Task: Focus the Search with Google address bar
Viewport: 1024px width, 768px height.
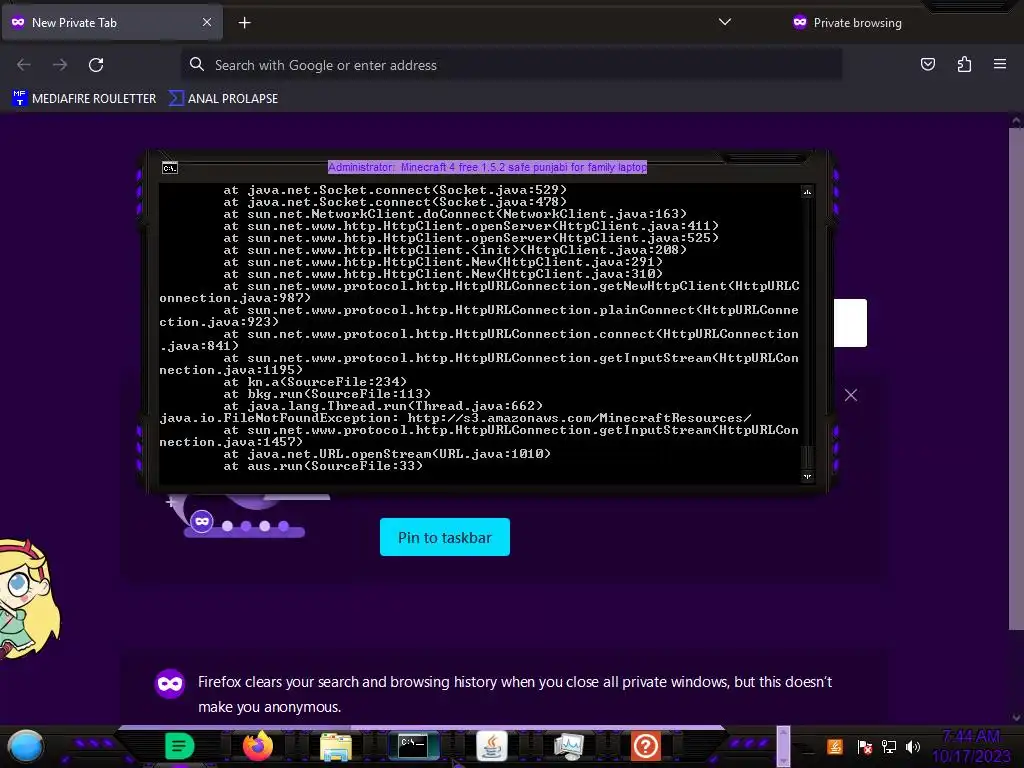Action: tap(511, 65)
